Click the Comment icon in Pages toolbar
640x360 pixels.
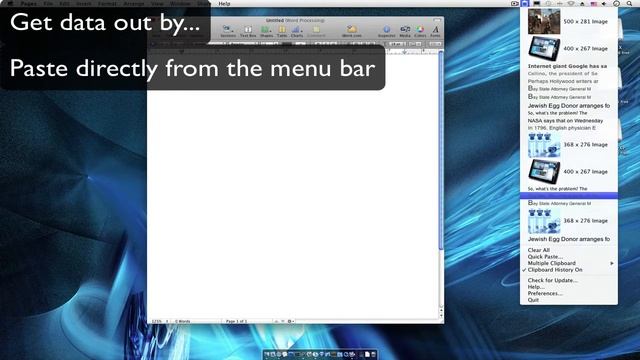point(316,31)
